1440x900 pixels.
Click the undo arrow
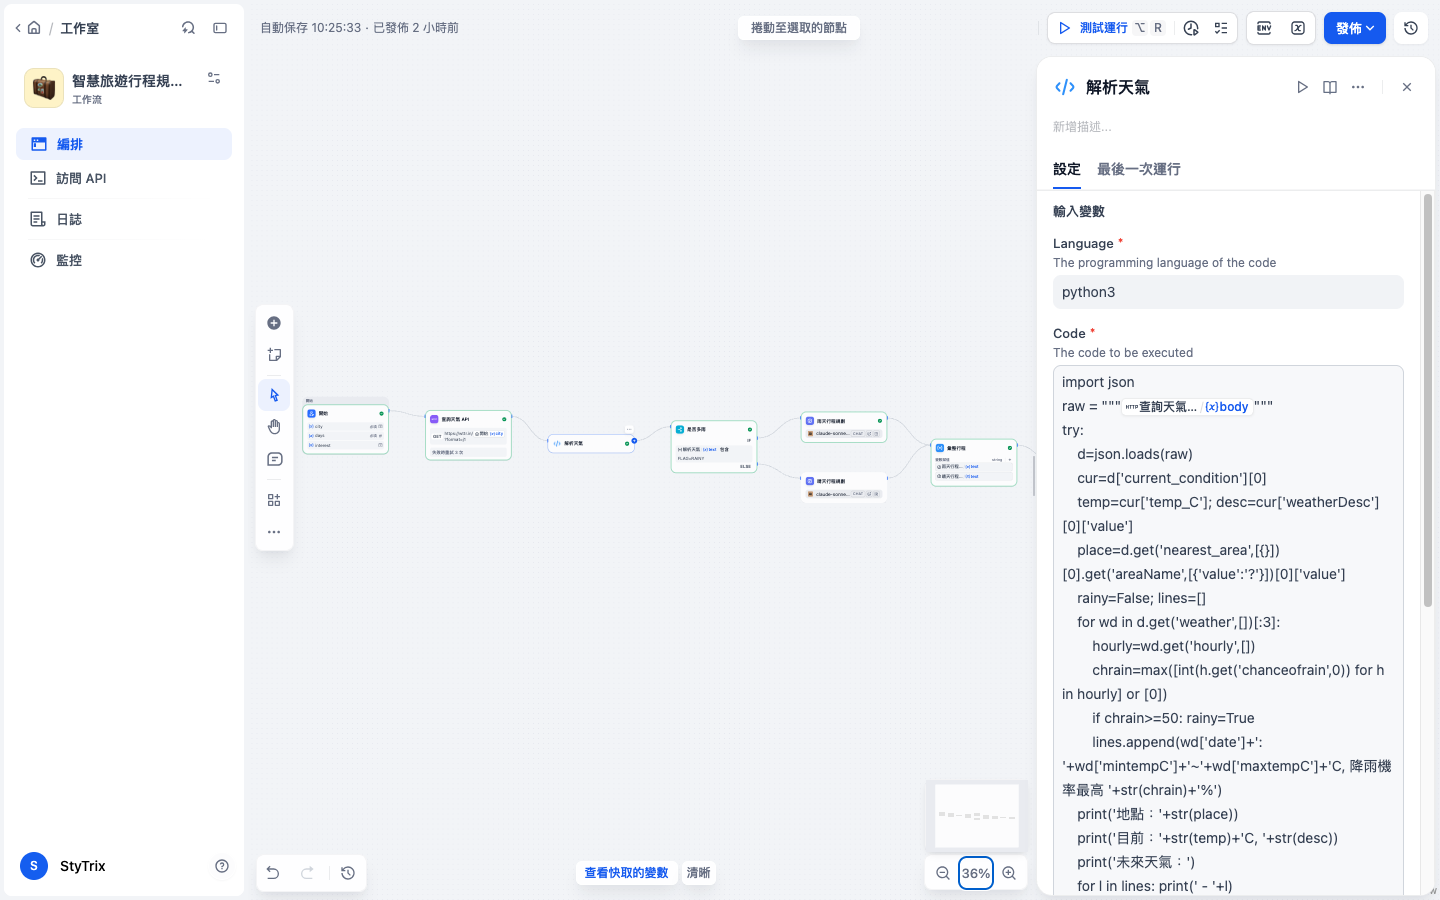[273, 873]
